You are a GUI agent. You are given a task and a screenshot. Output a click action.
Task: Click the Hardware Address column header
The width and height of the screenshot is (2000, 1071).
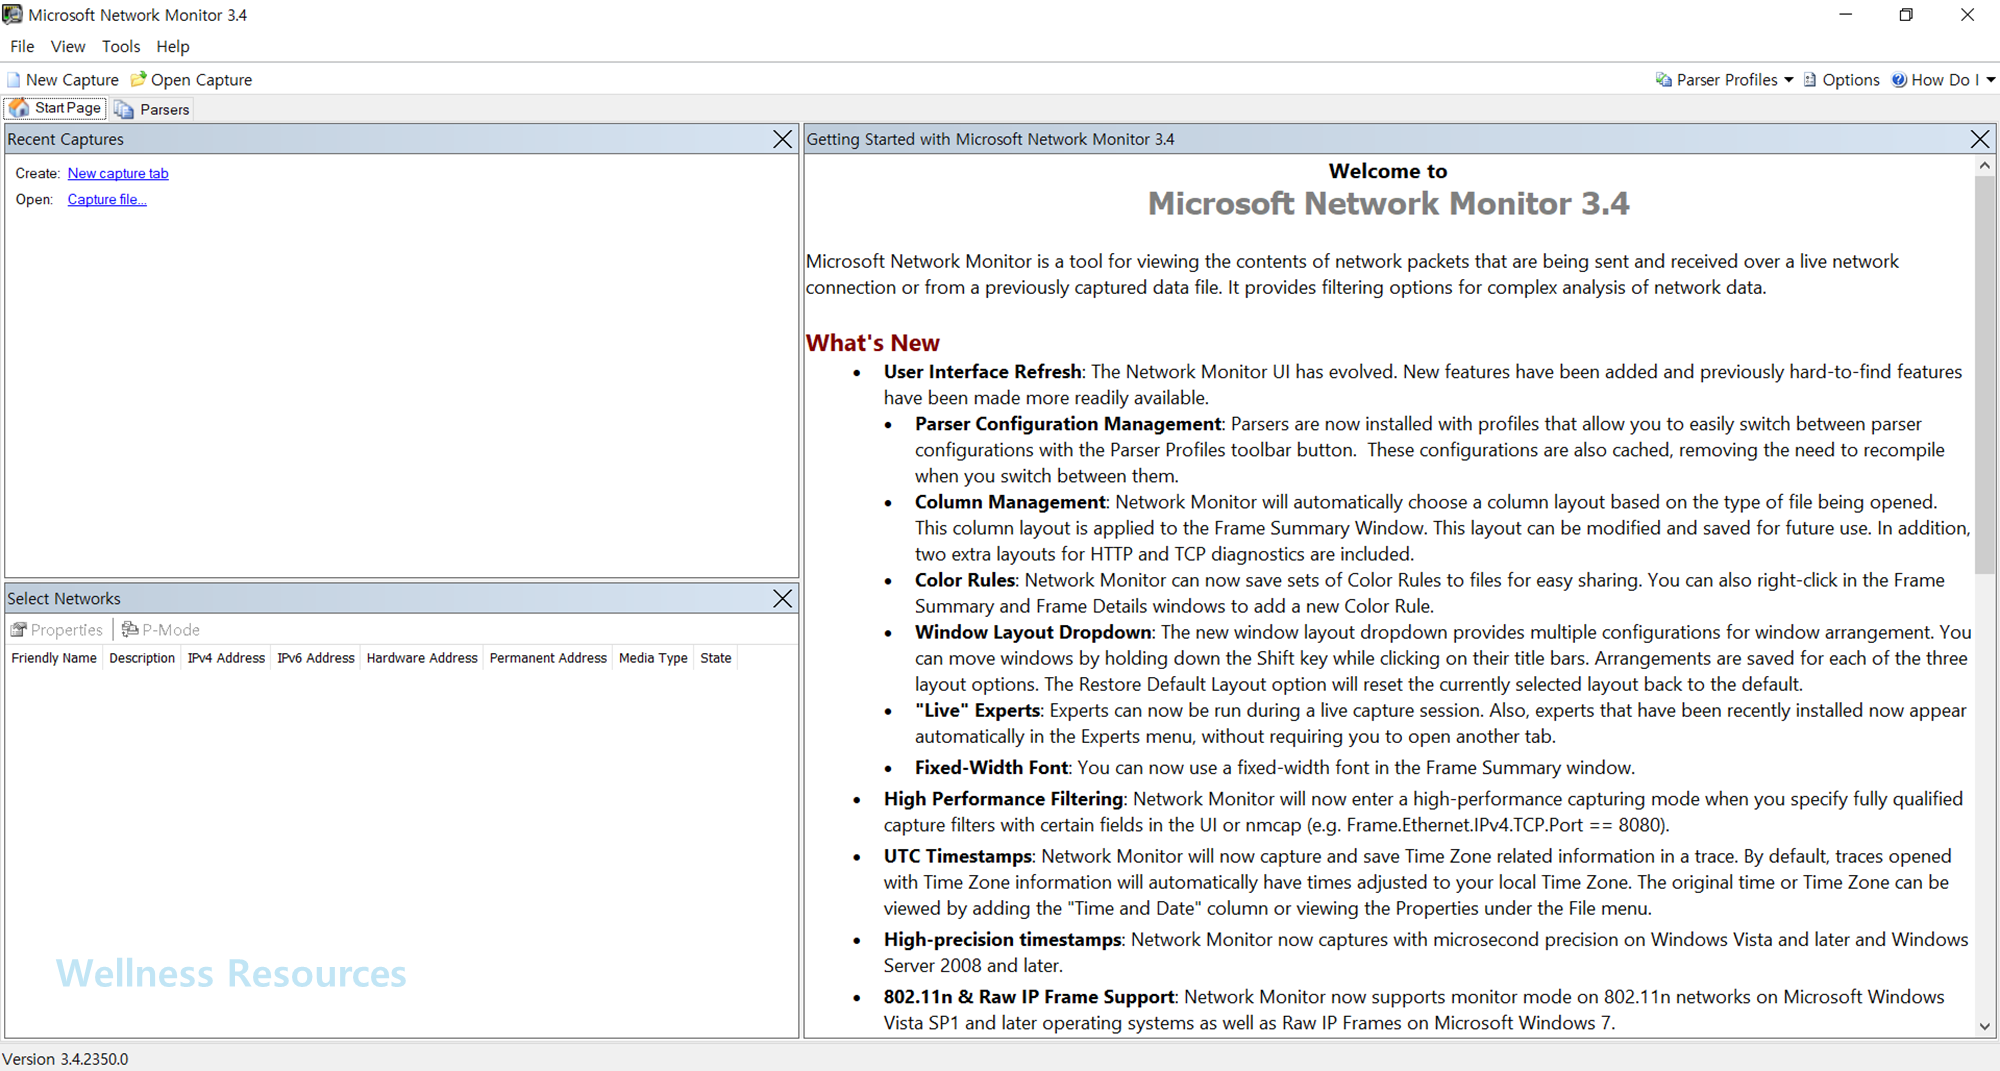tap(422, 658)
